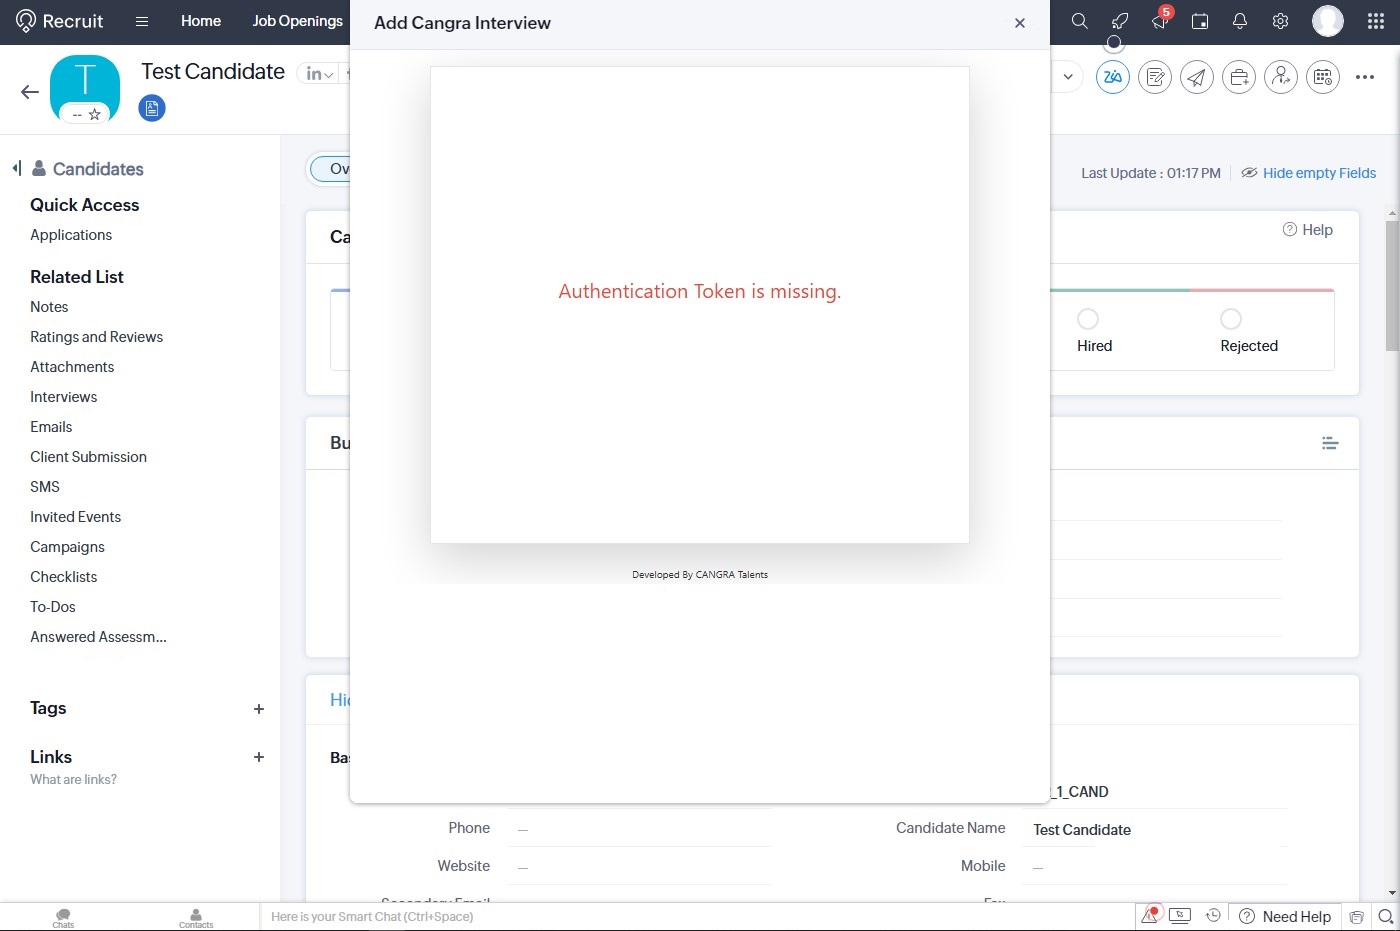
Task: Go back using the left arrow
Action: click(30, 92)
